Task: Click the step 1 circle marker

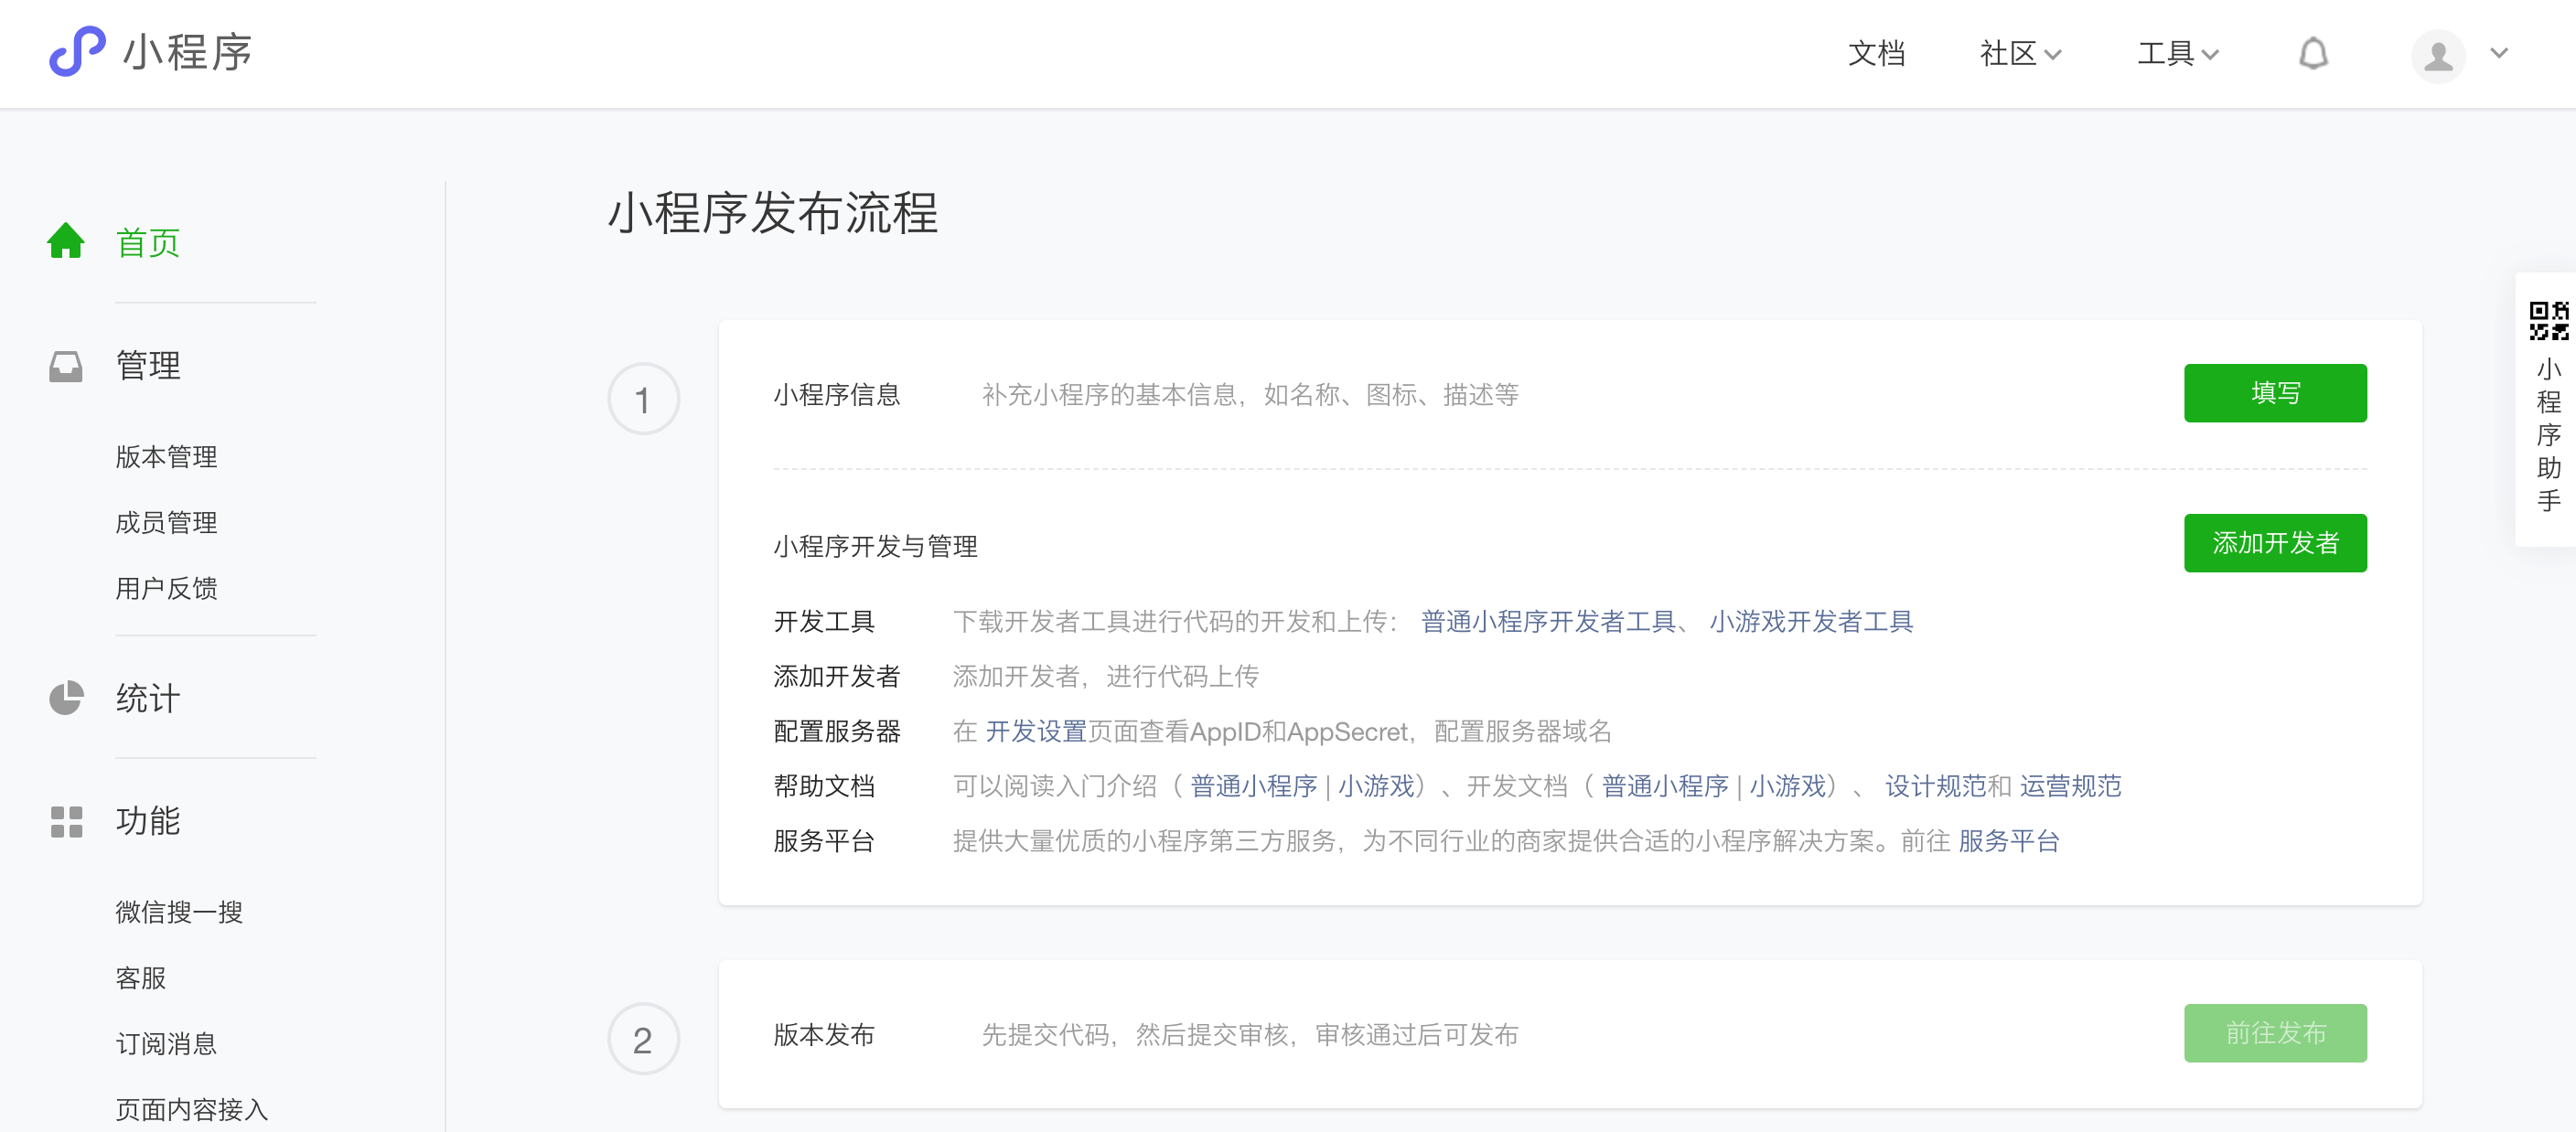Action: coord(643,399)
